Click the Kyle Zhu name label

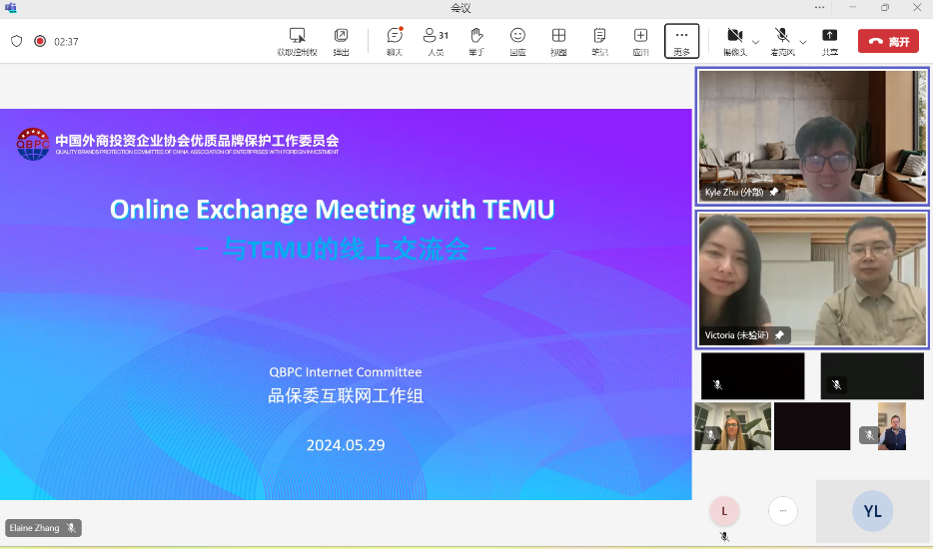coord(734,192)
